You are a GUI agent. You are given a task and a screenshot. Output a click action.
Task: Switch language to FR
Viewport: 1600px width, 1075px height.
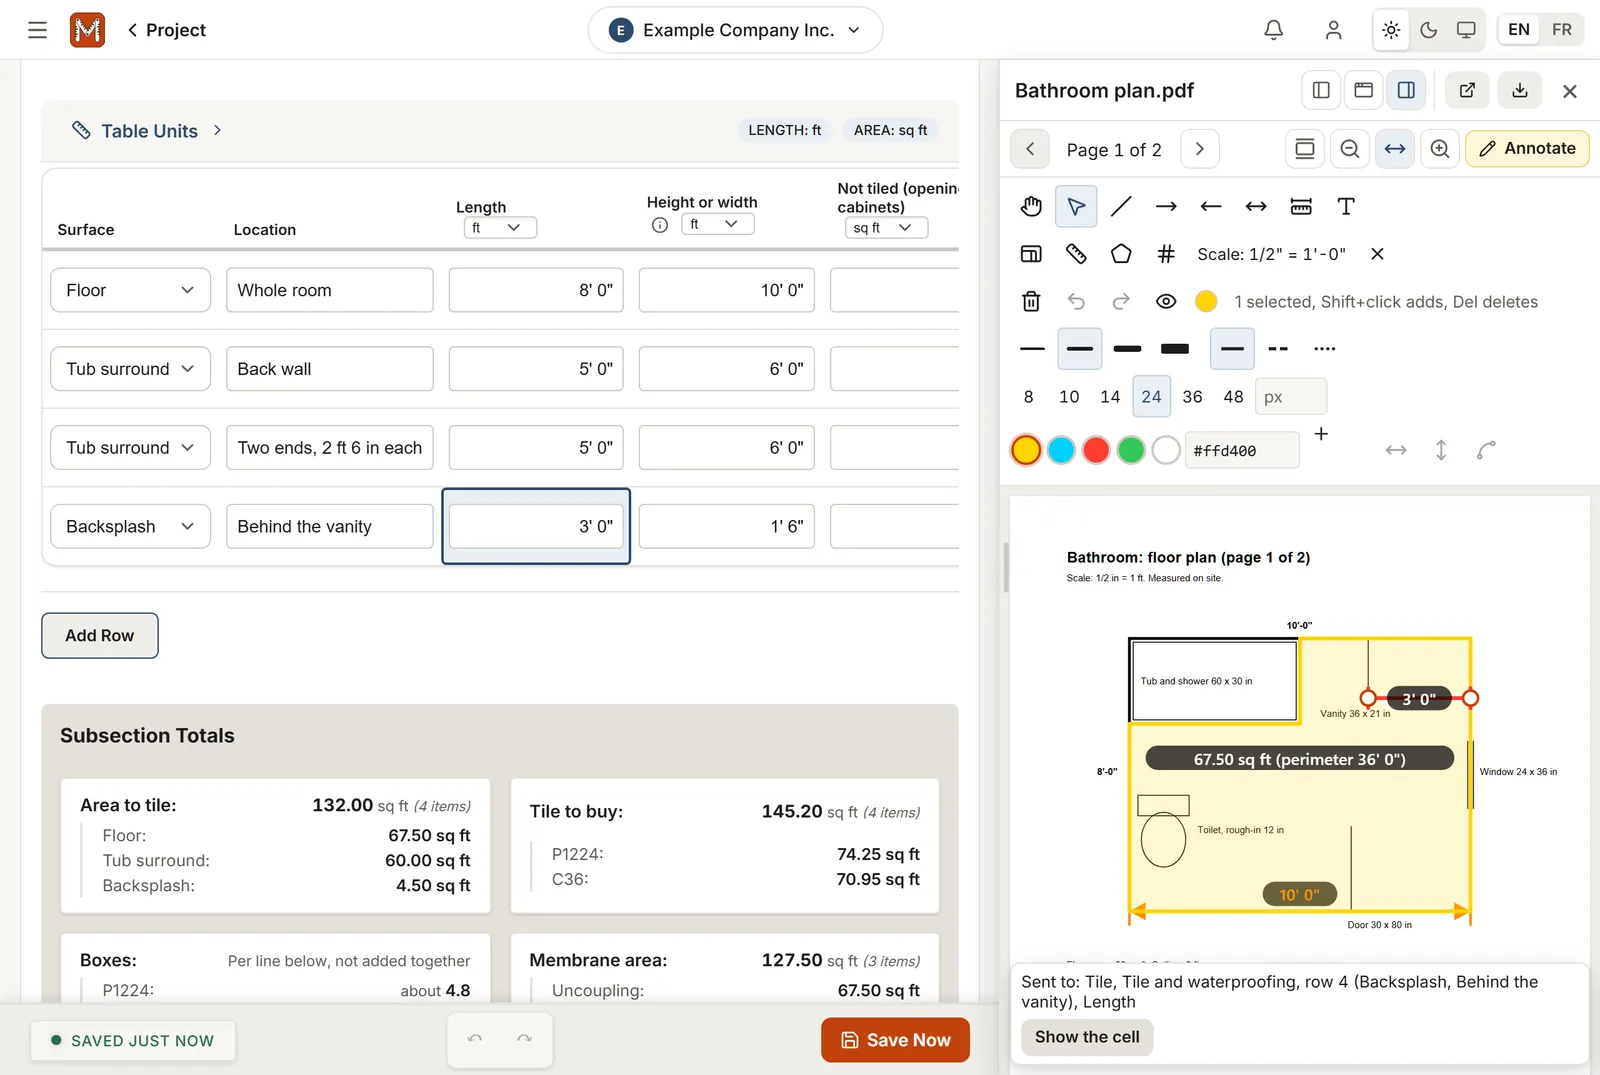[1562, 30]
